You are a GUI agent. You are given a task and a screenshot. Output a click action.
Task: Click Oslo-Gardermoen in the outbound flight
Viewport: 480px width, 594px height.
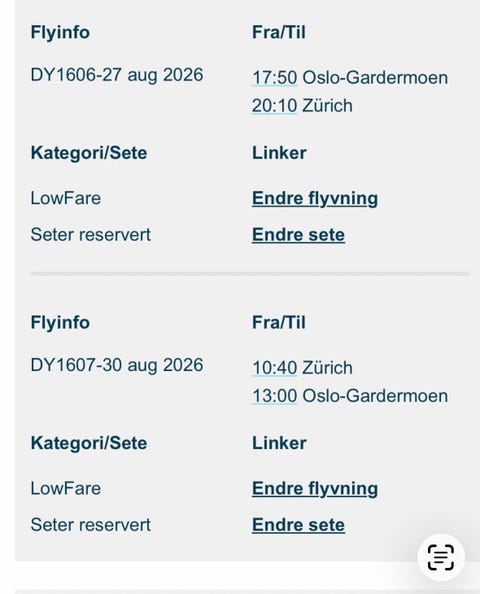(375, 78)
